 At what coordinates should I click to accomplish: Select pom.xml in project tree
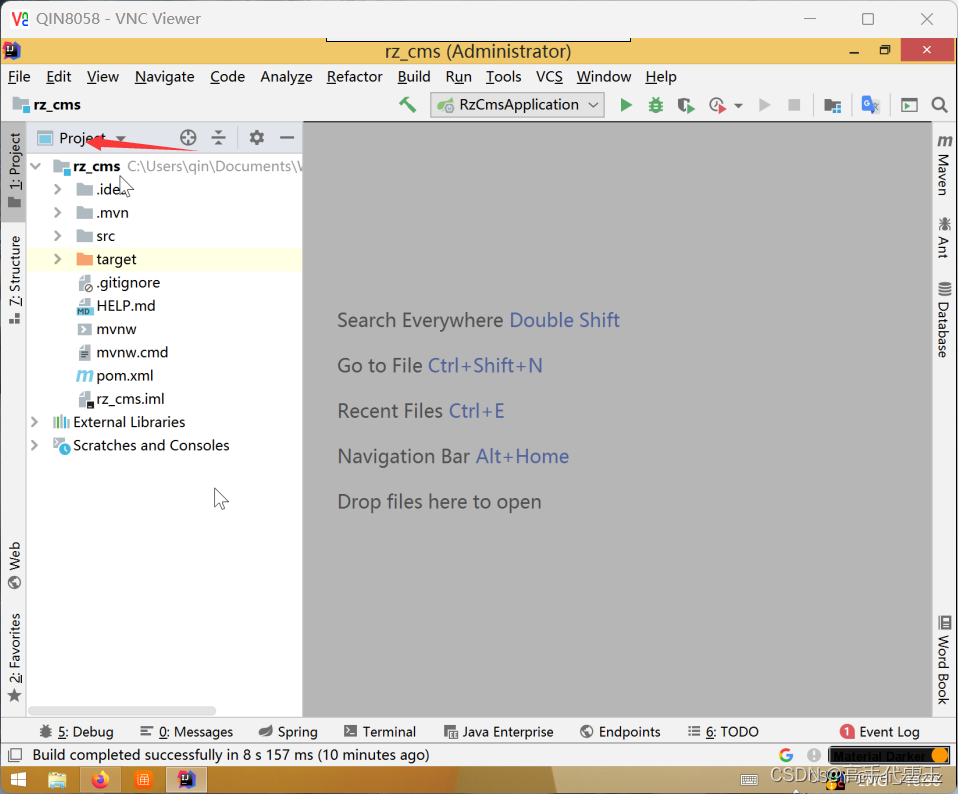coord(124,376)
